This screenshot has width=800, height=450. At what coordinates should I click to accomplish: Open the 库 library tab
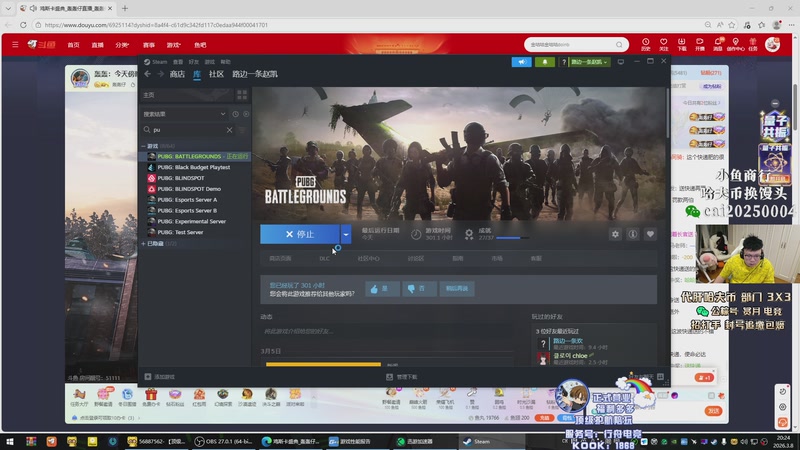pyautogui.click(x=197, y=74)
